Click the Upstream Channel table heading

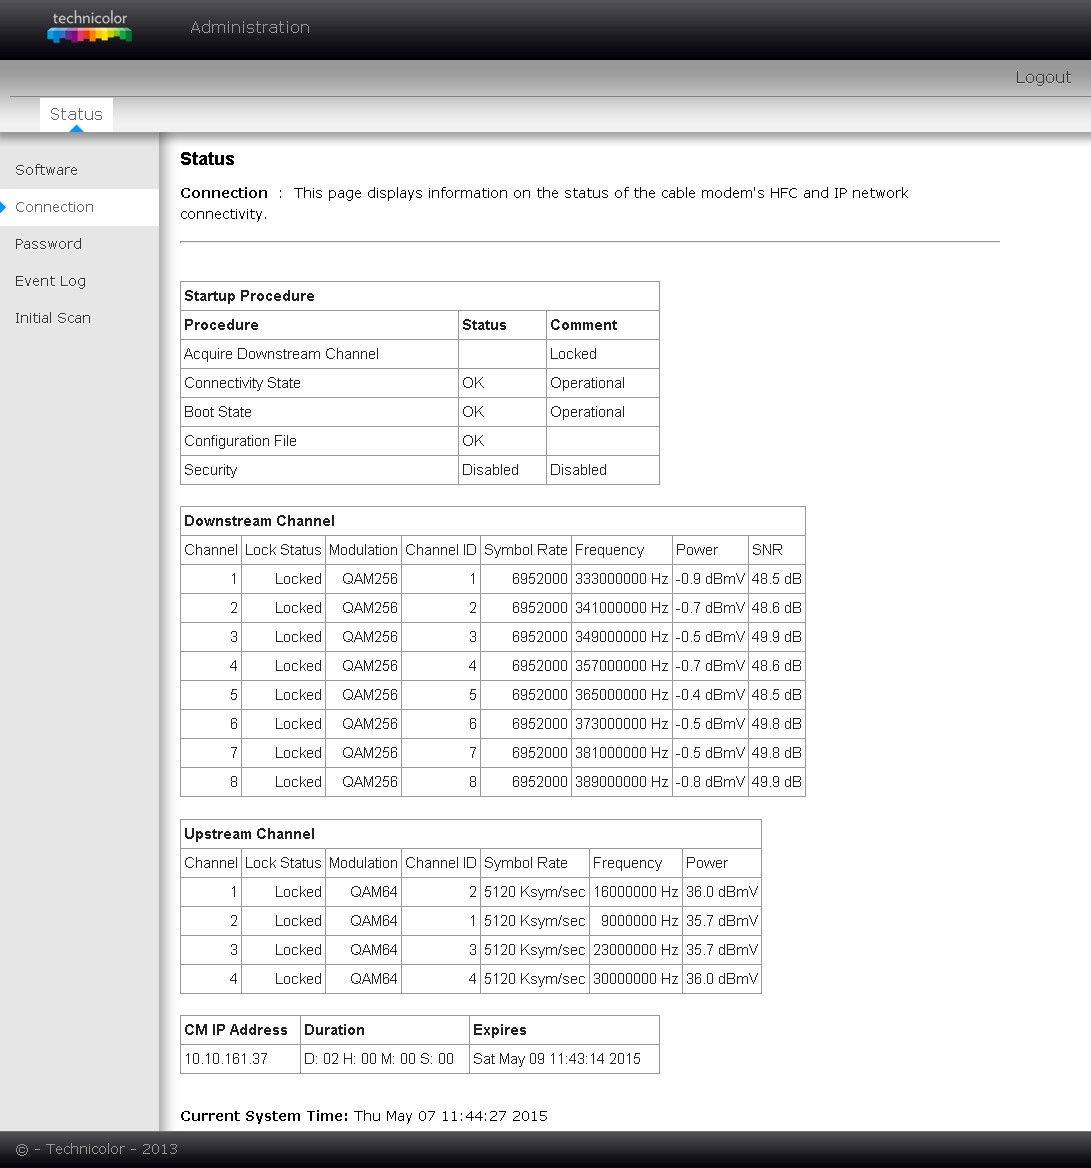coord(249,834)
